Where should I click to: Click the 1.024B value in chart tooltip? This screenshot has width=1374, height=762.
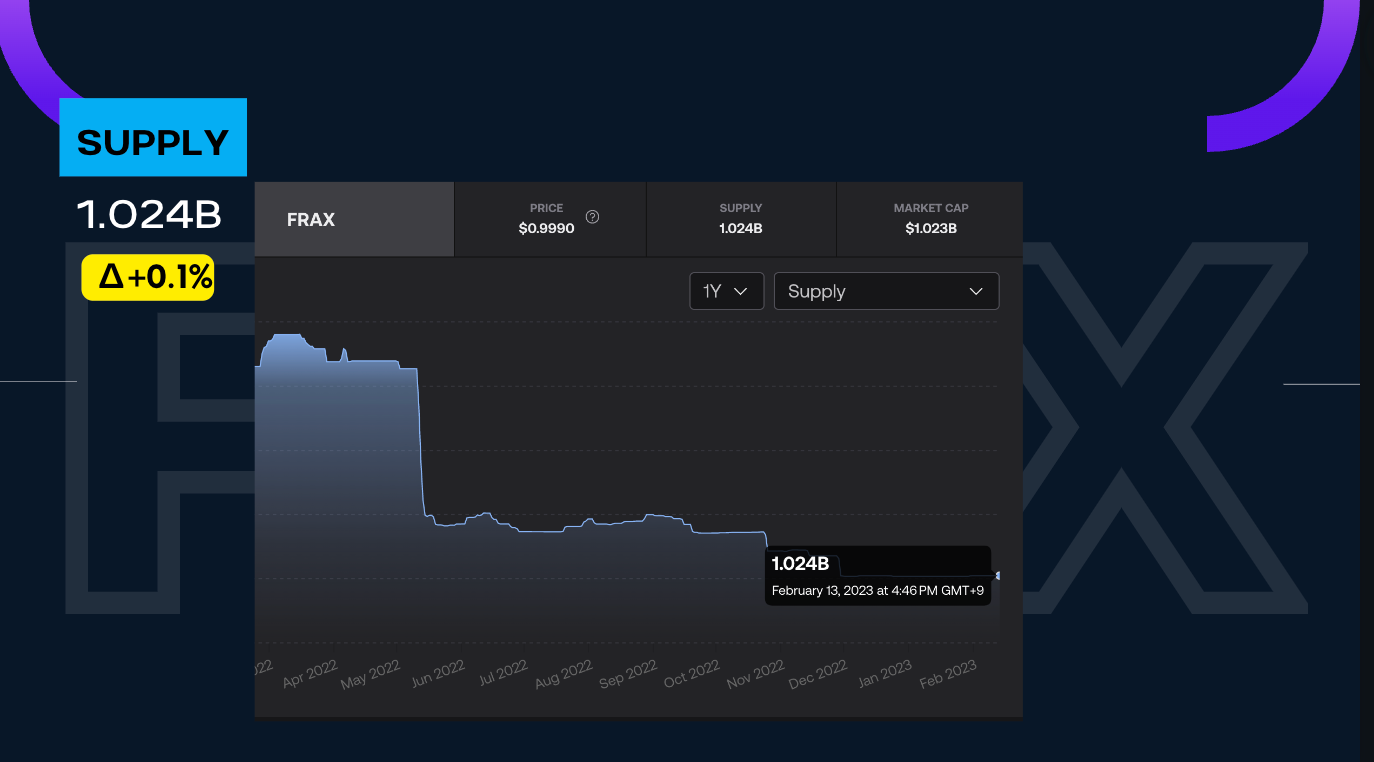(800, 564)
